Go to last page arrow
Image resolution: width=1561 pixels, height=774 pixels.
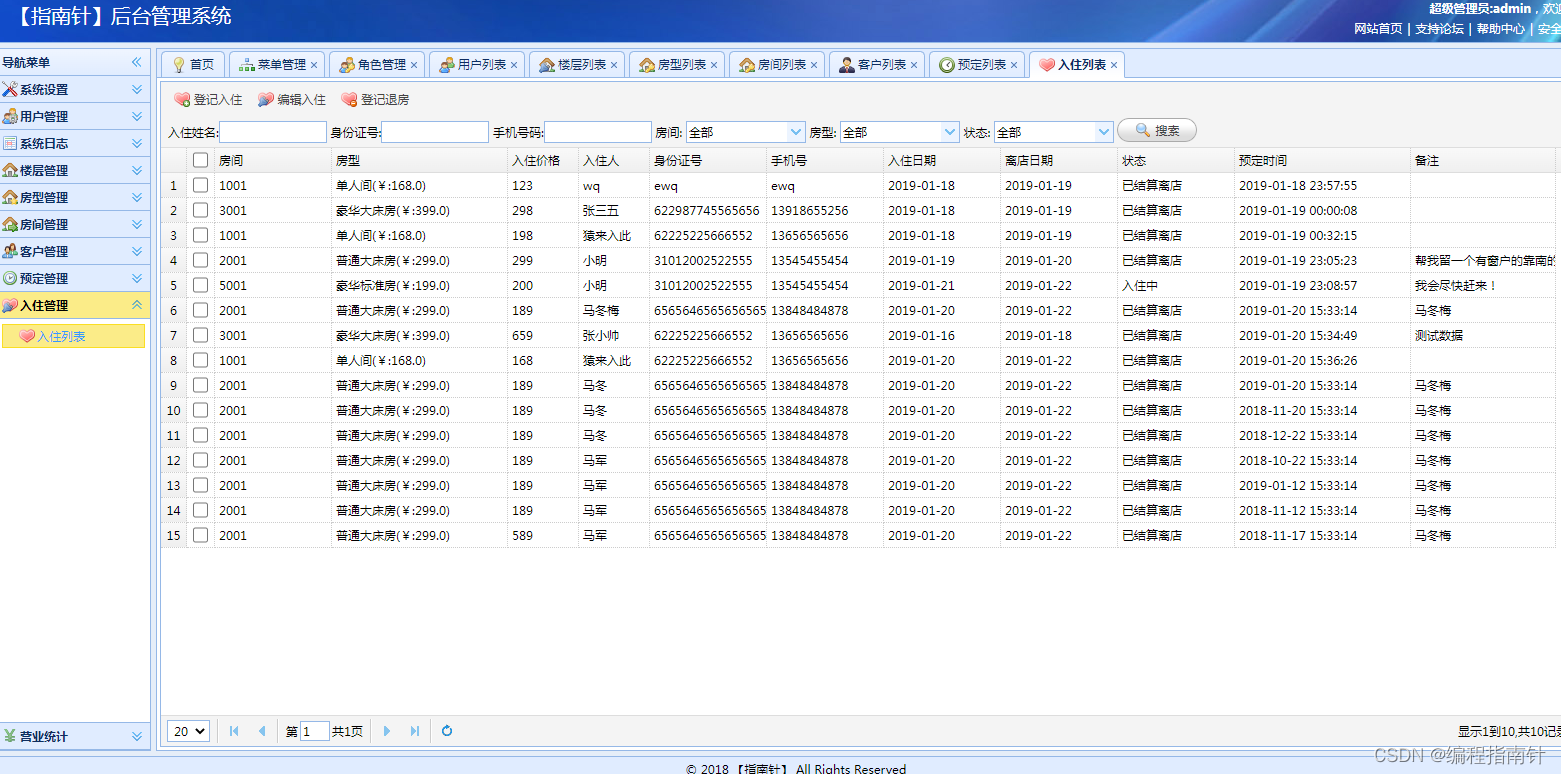pos(415,731)
